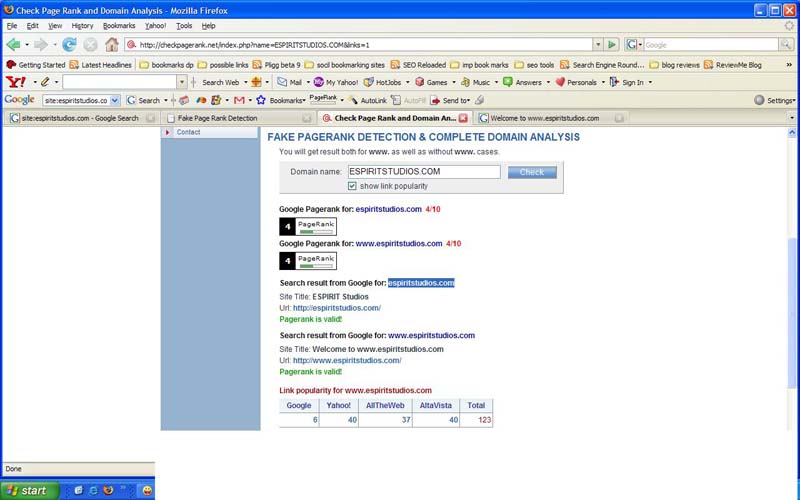Click the Contact sidebar link

coord(188,132)
